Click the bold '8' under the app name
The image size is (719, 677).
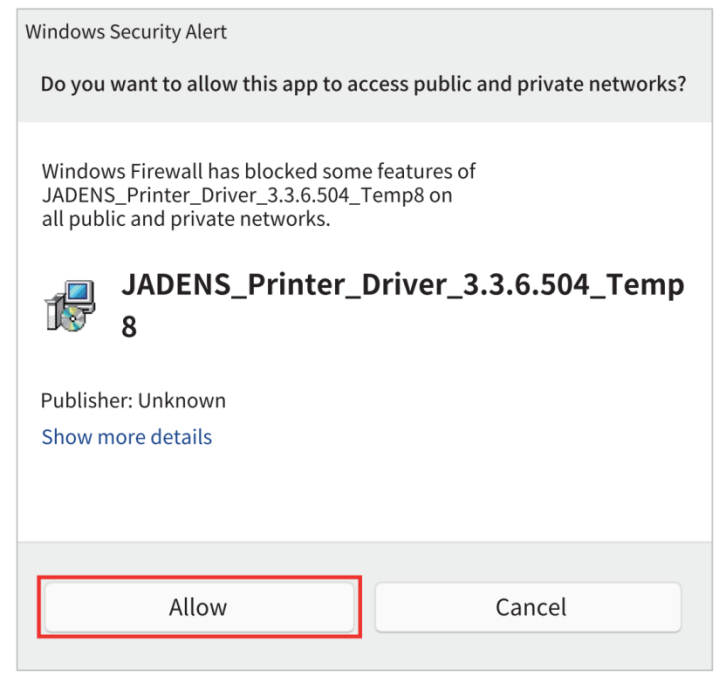(x=129, y=327)
